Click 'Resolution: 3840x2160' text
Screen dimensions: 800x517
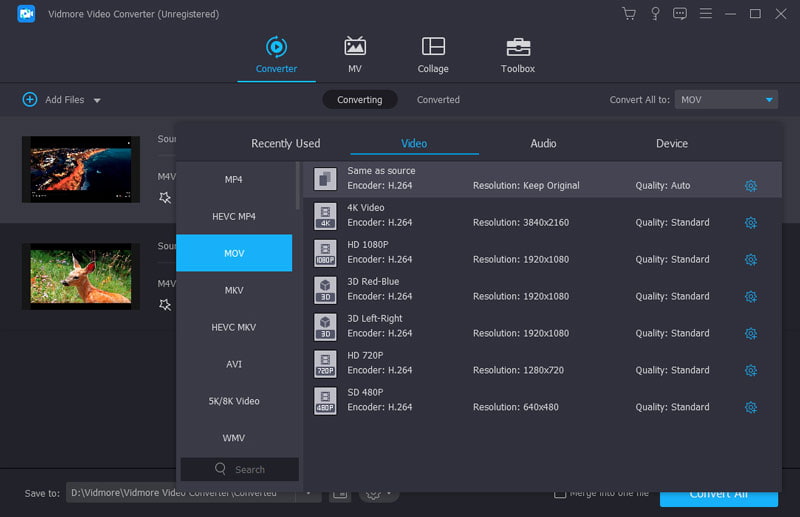521,223
